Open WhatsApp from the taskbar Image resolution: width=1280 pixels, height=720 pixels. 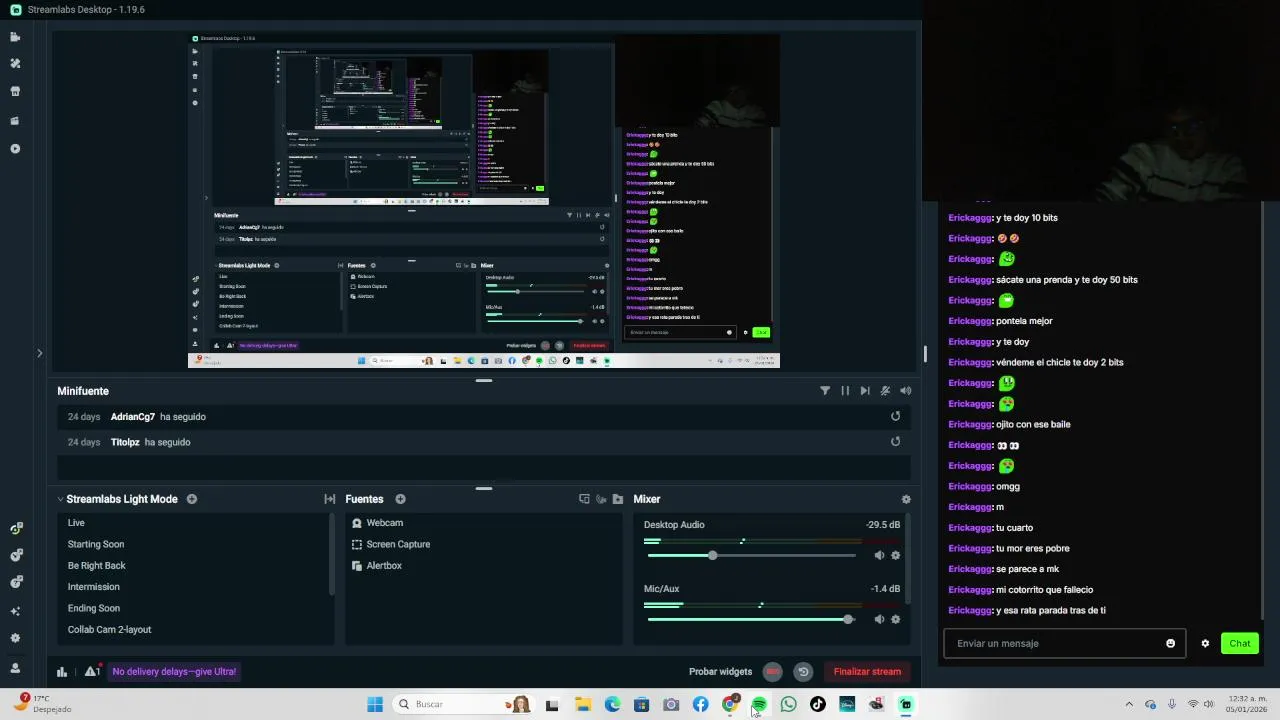[x=788, y=704]
